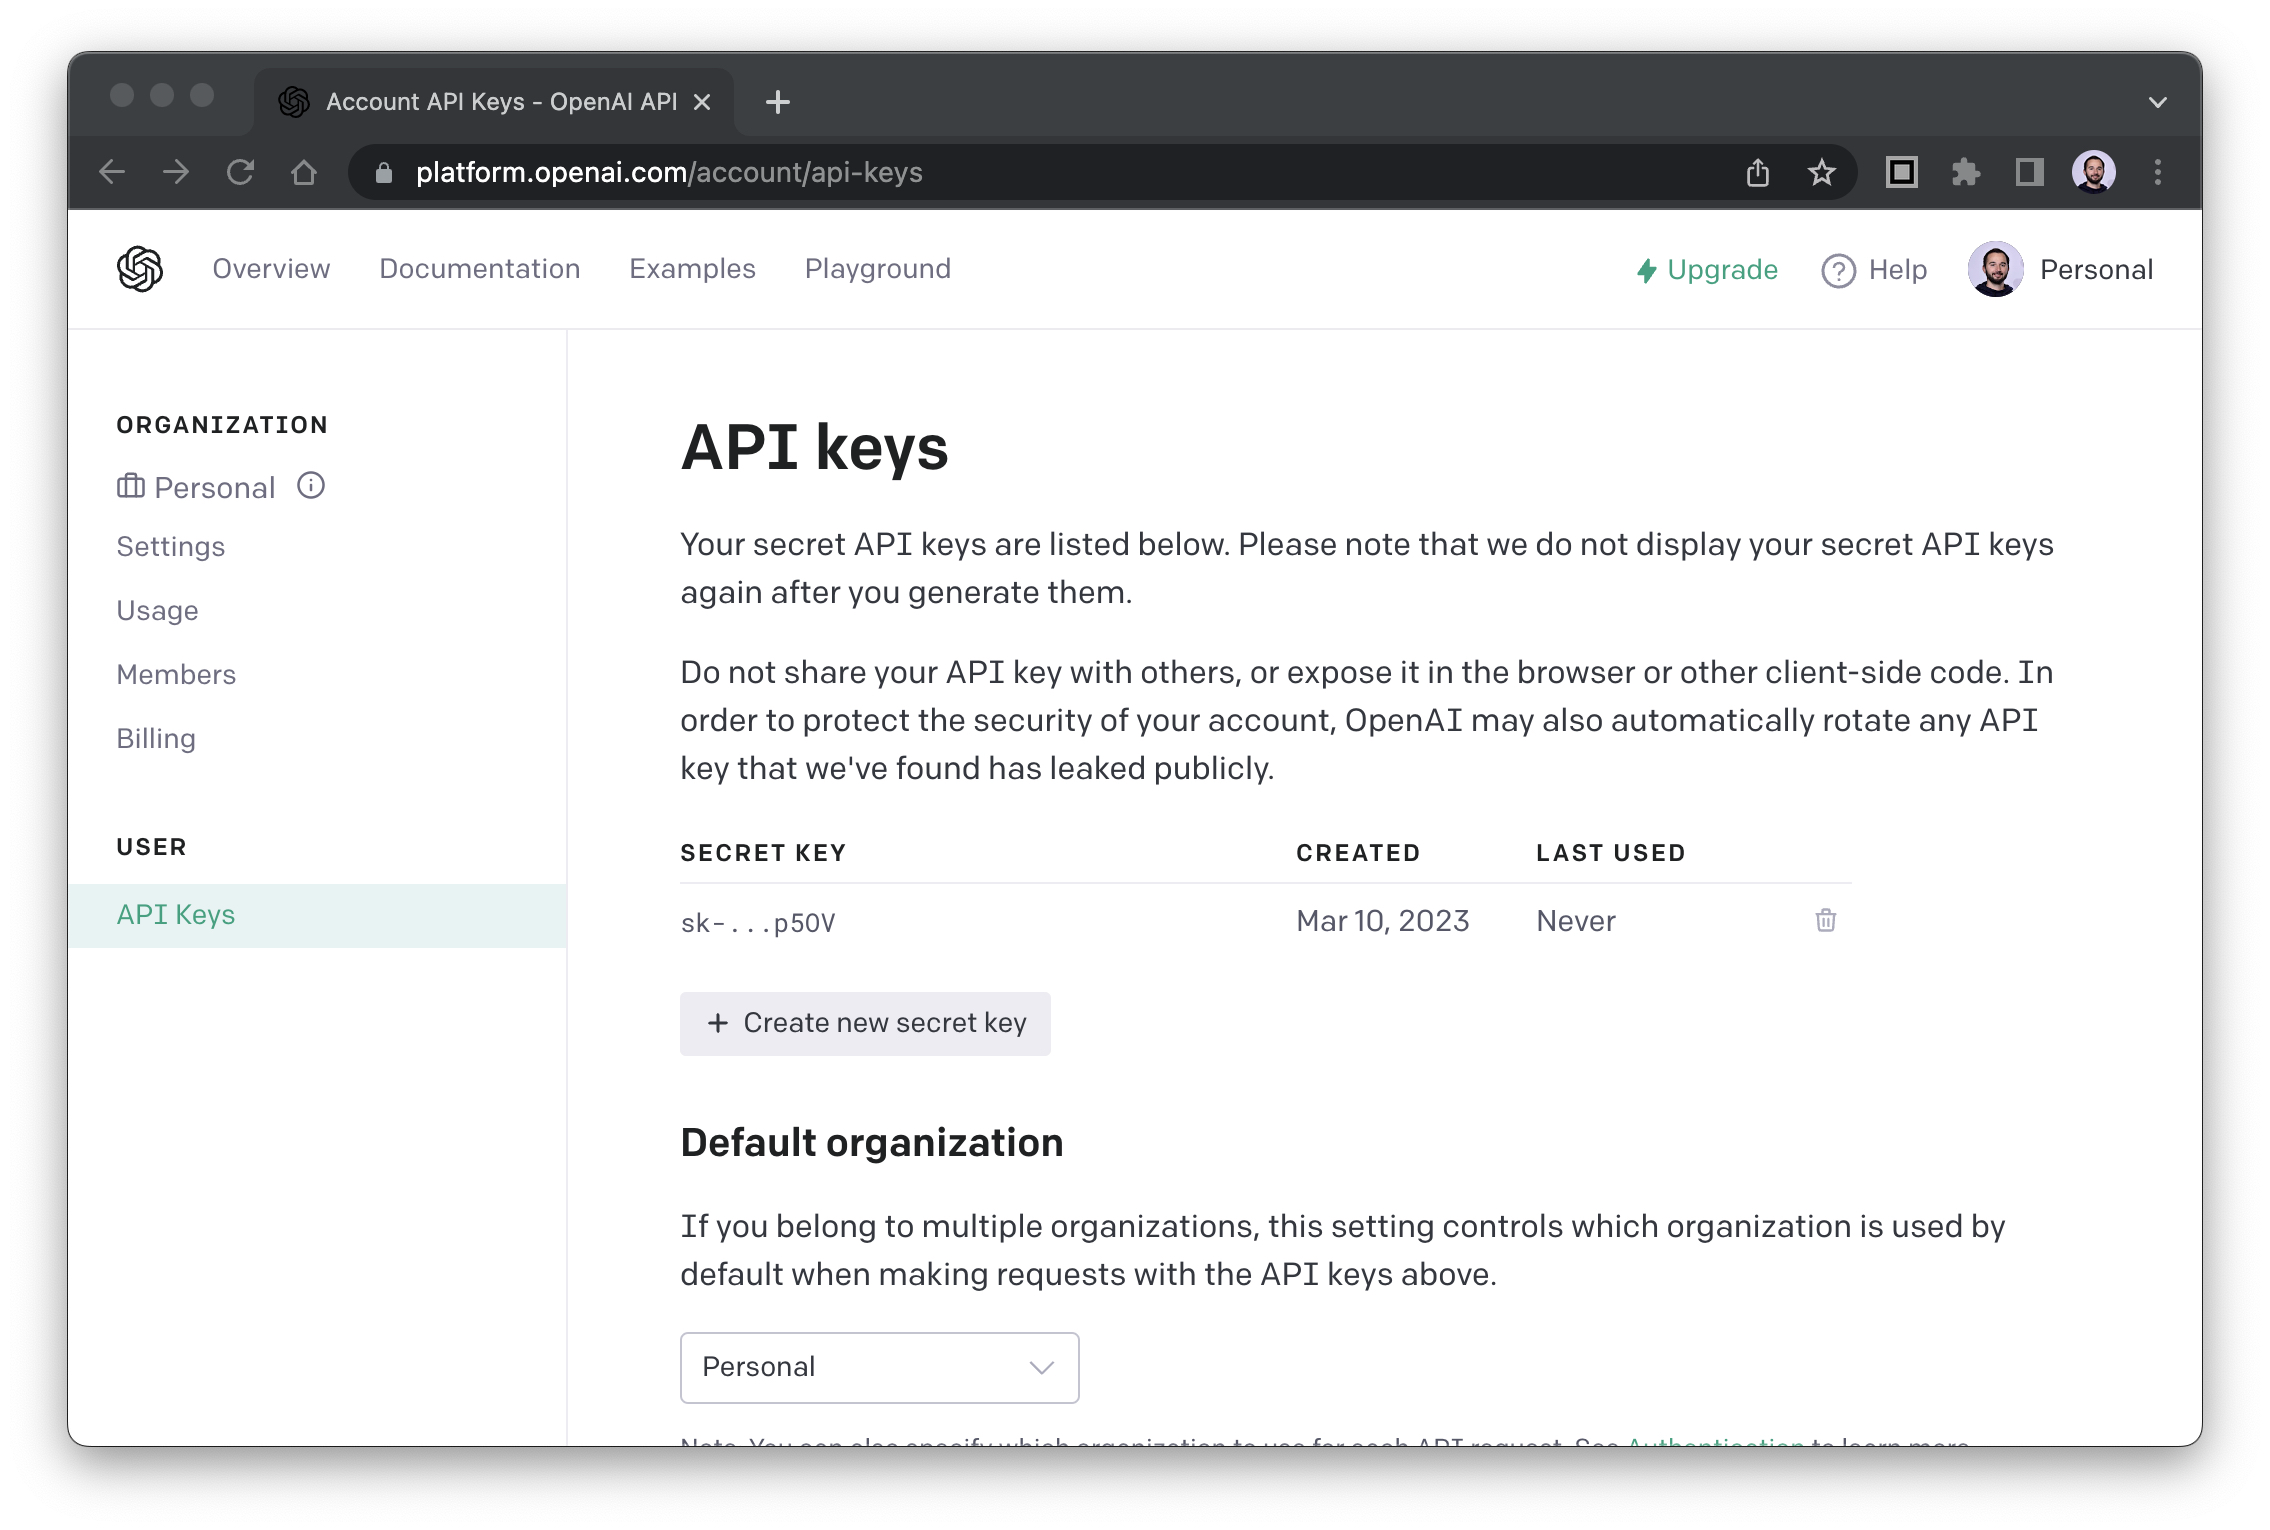Click the Overview navigation menu item
Viewport: 2270px width, 1530px height.
click(x=271, y=268)
